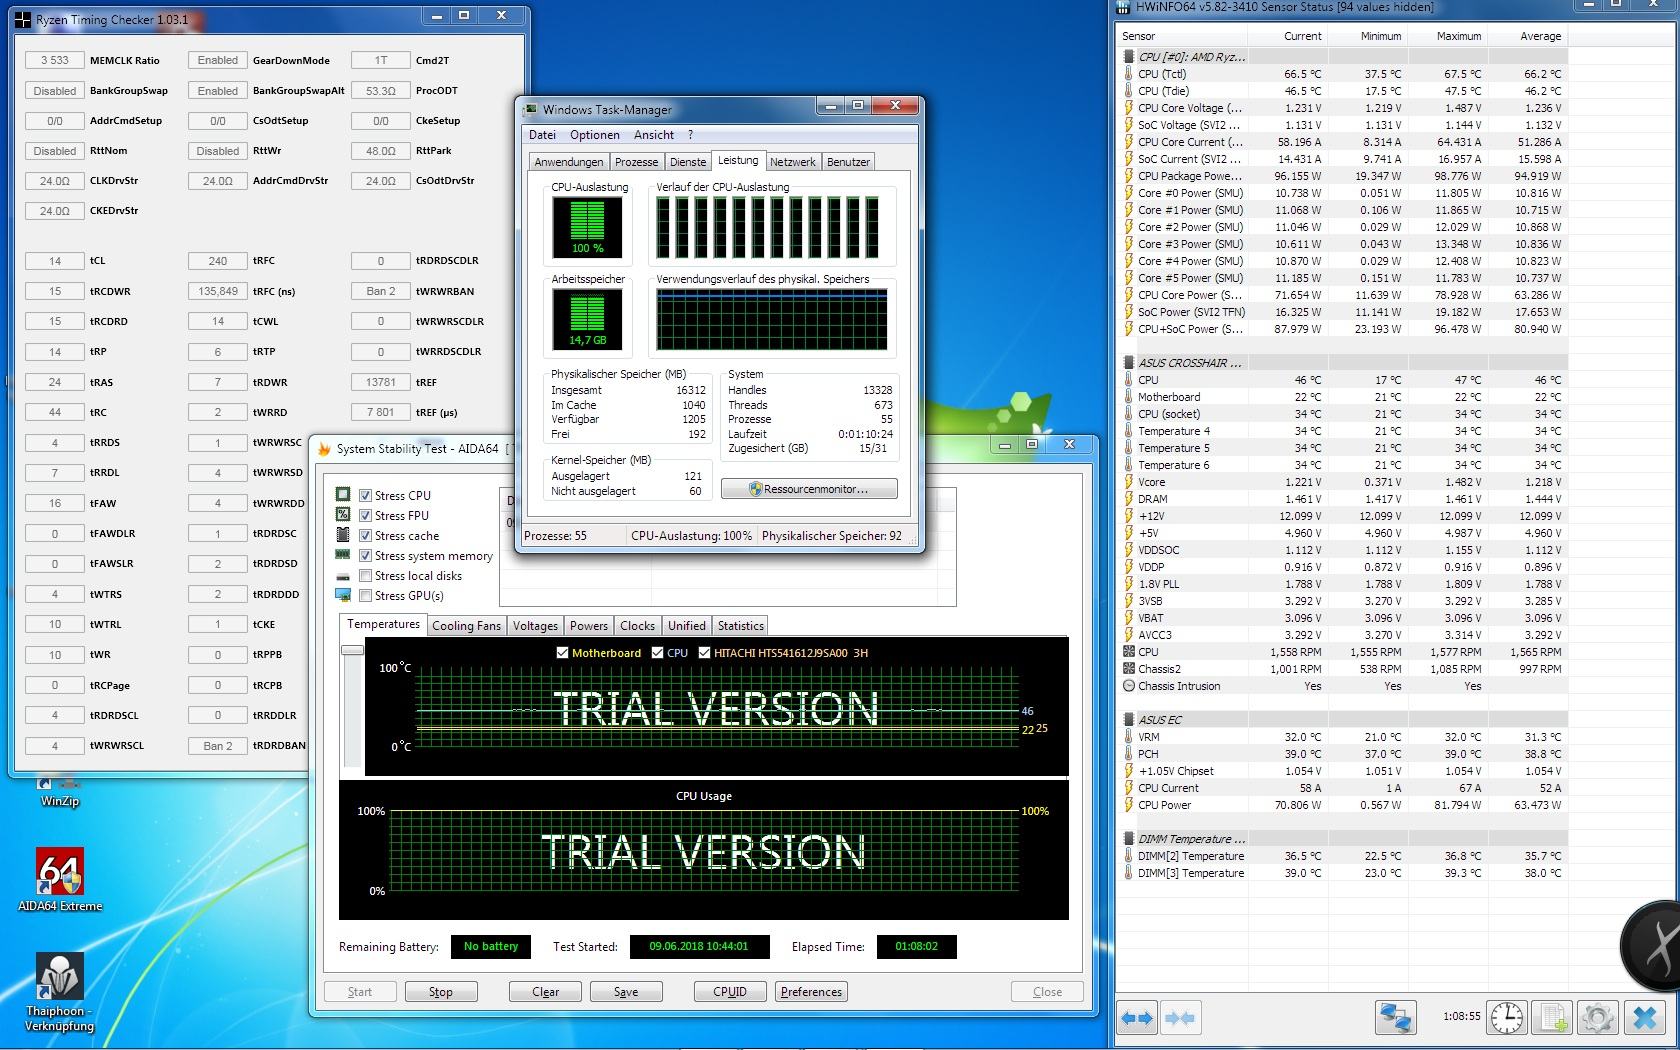Open HWiNFO sensor settings gear icon

click(x=1598, y=1018)
